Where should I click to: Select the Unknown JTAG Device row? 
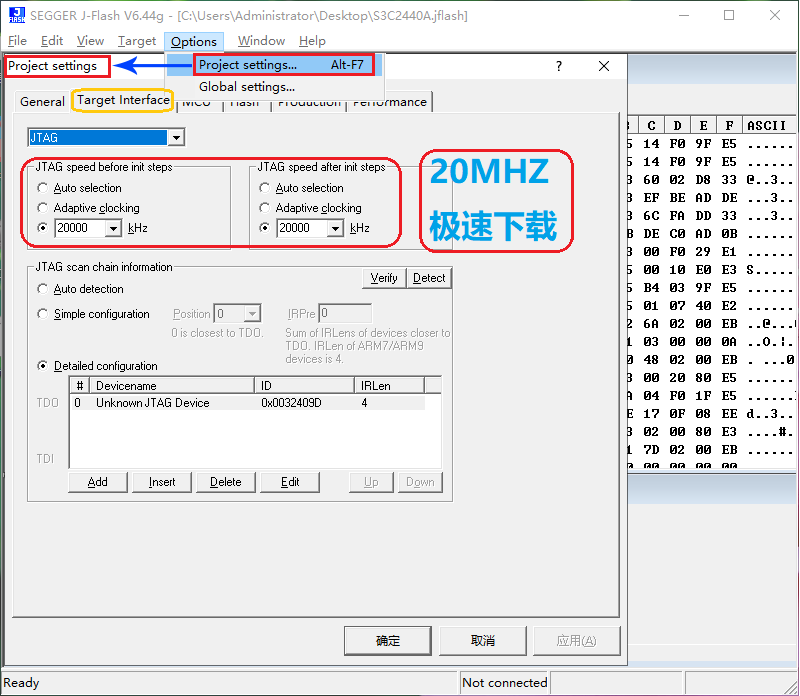[152, 403]
